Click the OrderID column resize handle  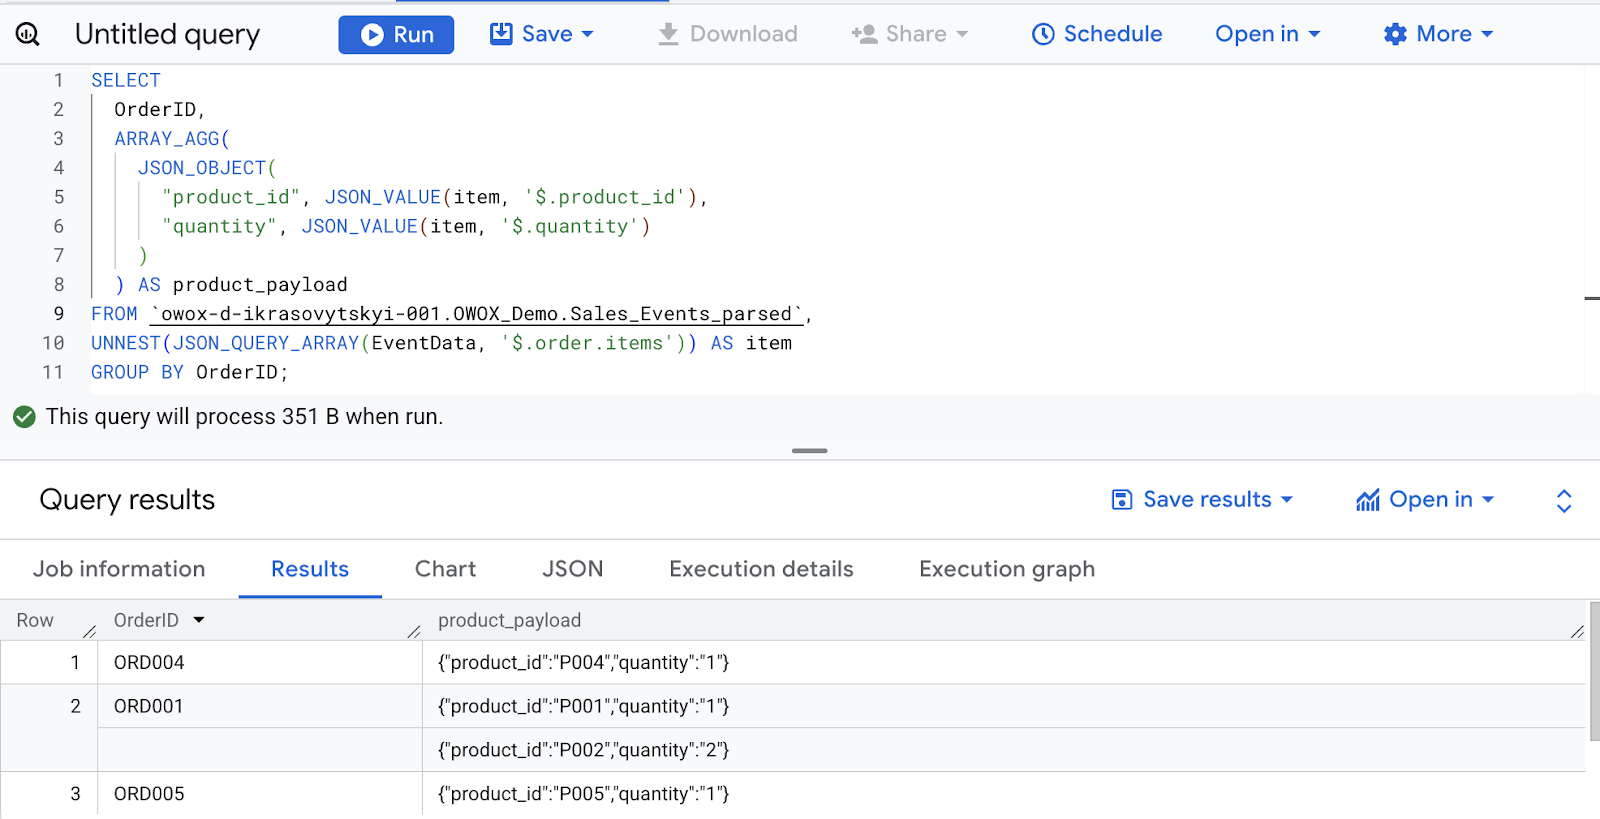414,631
